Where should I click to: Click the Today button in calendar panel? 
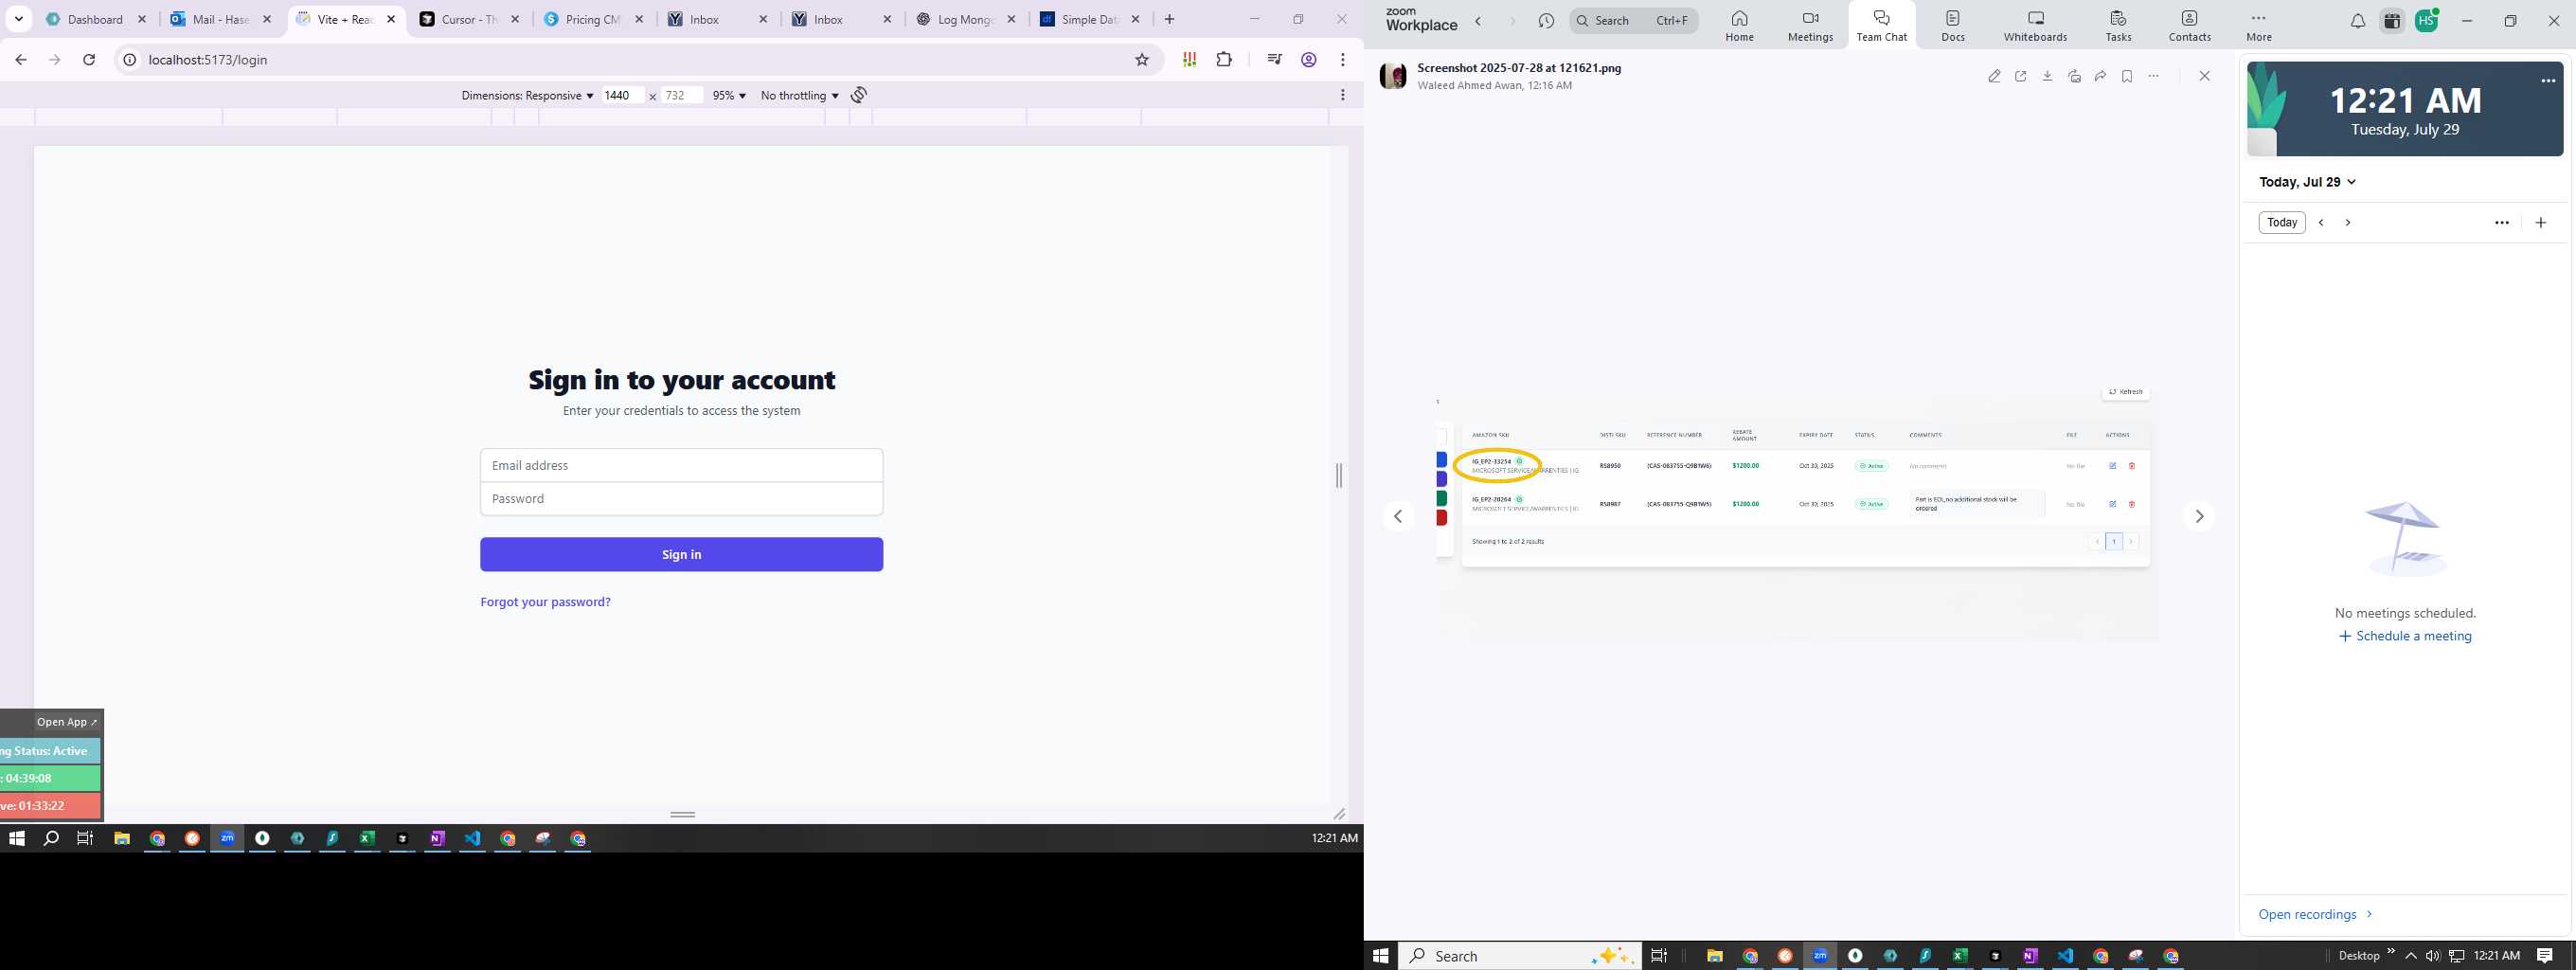[2282, 222]
